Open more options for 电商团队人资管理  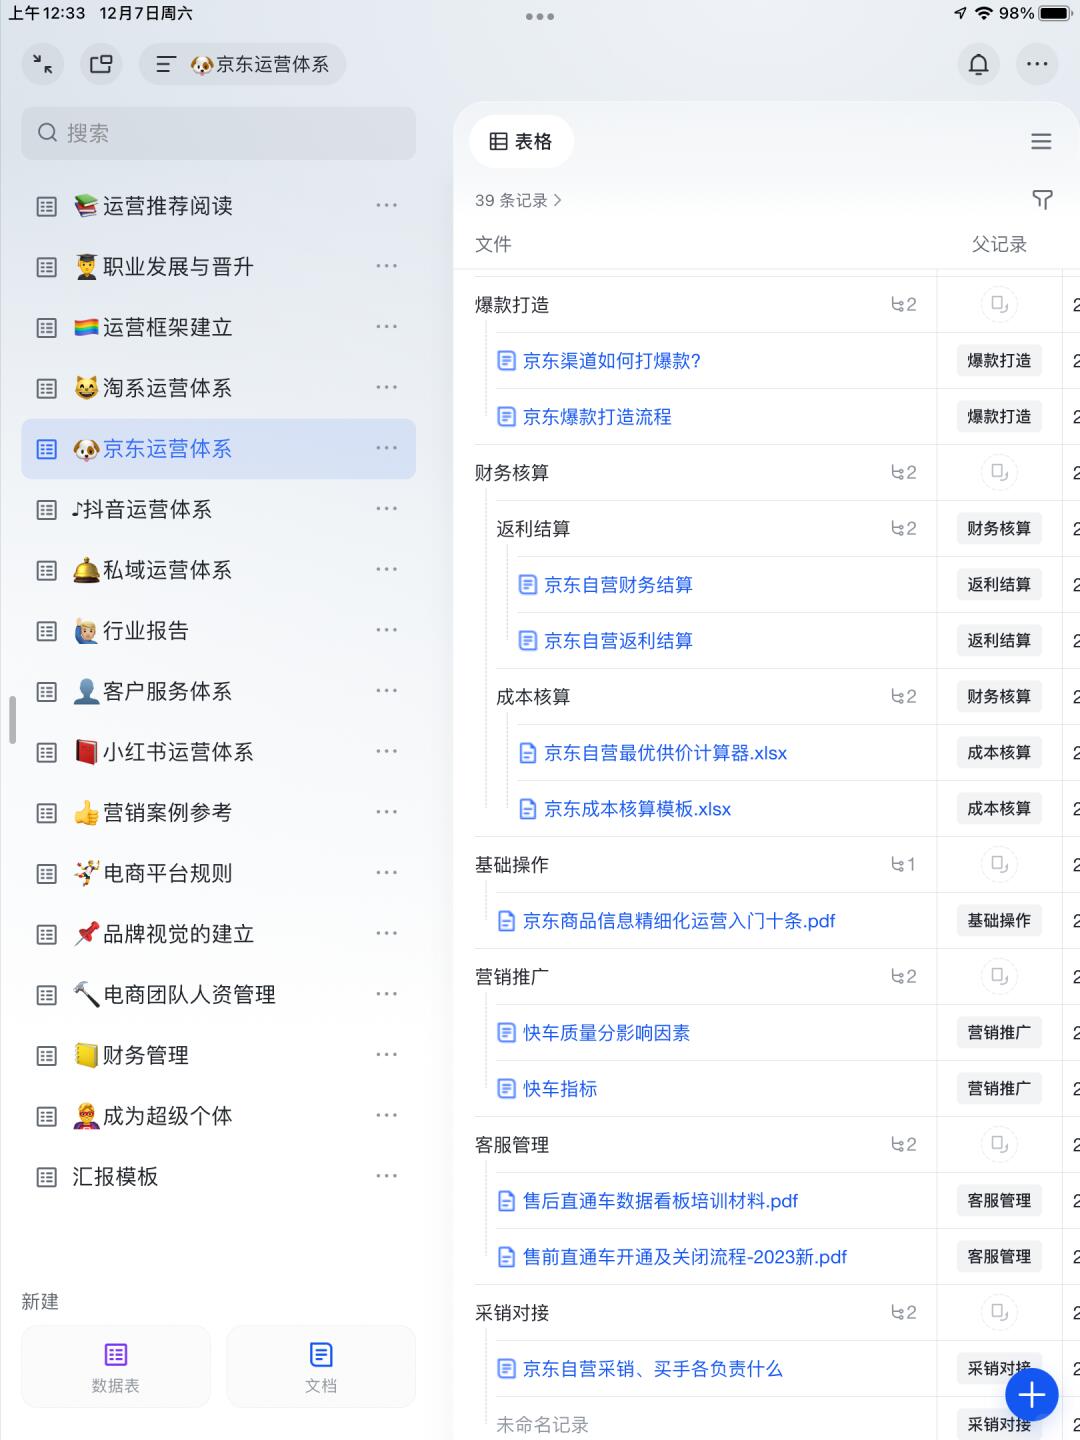click(387, 994)
